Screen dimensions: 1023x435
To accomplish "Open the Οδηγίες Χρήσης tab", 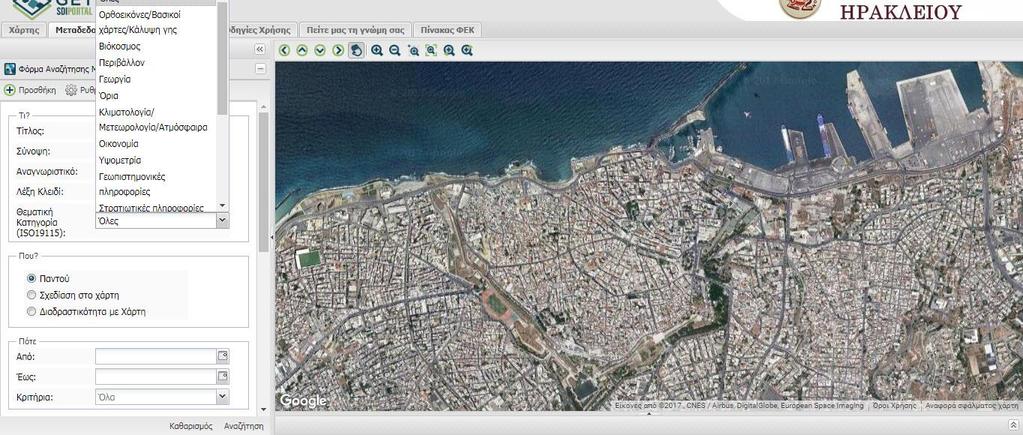I will [x=261, y=30].
